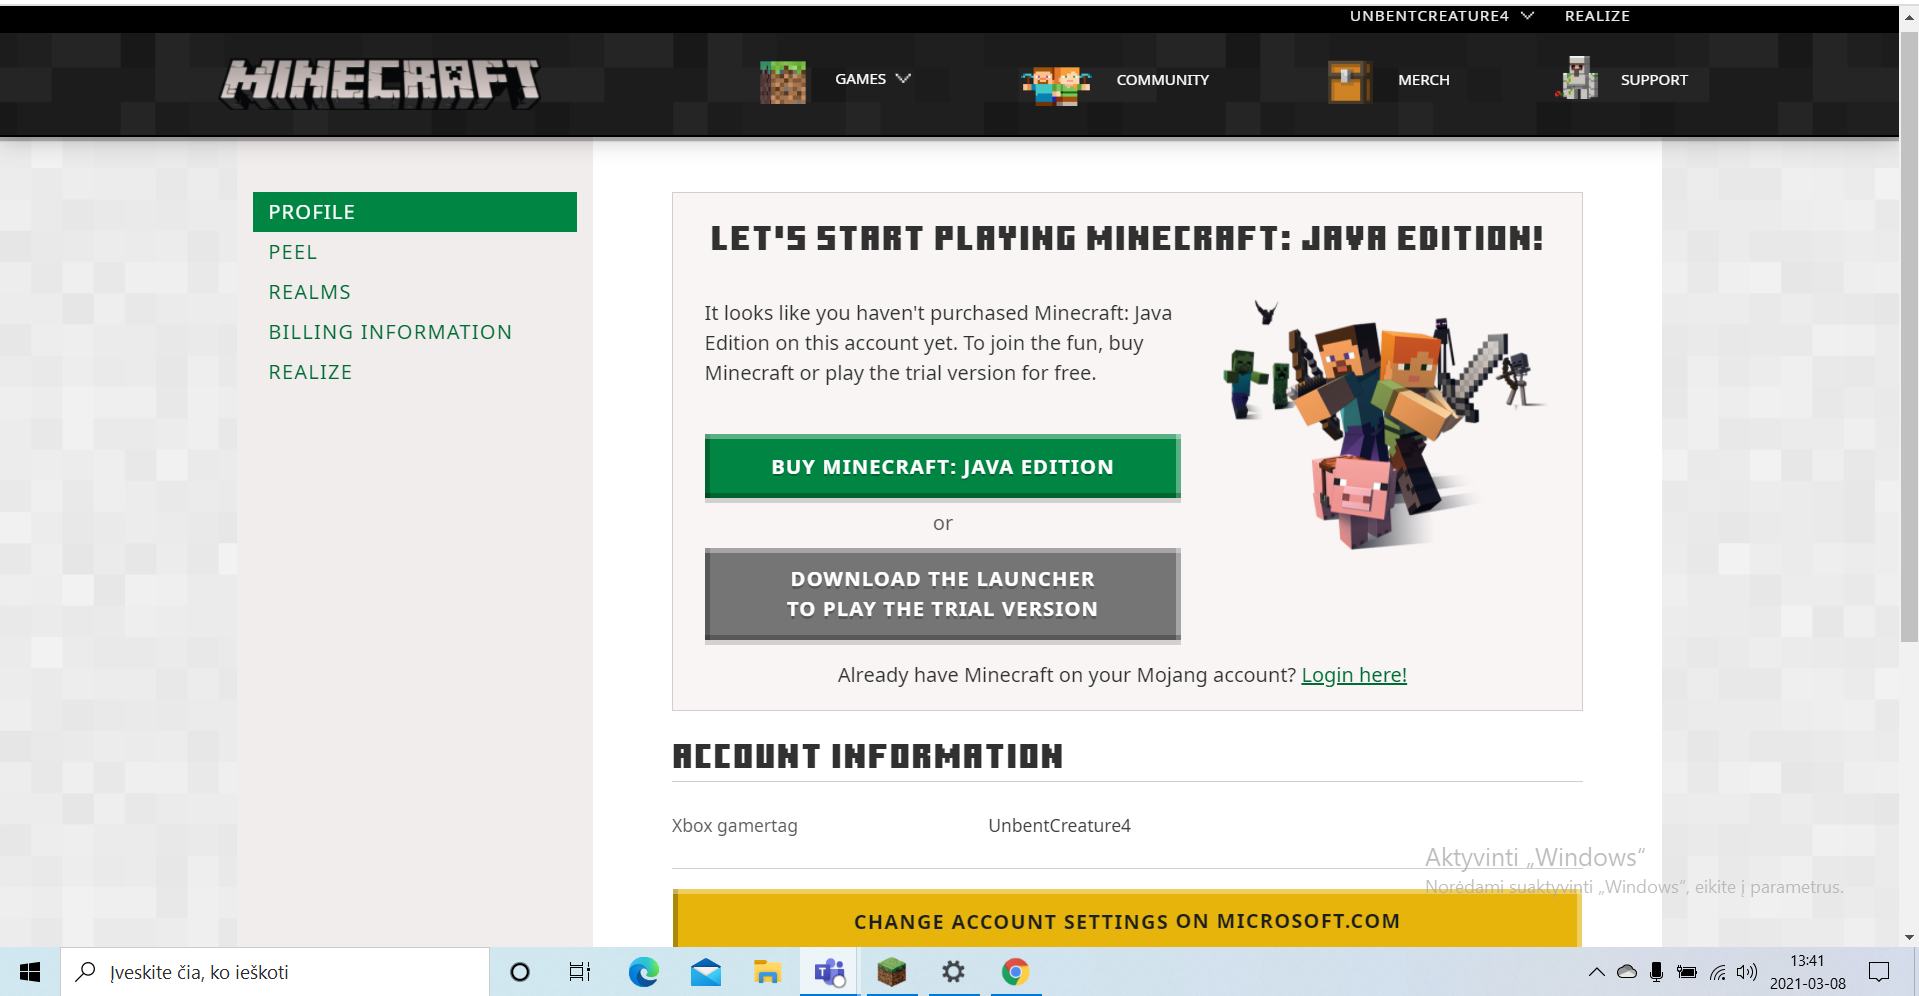Click the Support iron golem icon
Viewport: 1919px width, 996px height.
[1578, 78]
